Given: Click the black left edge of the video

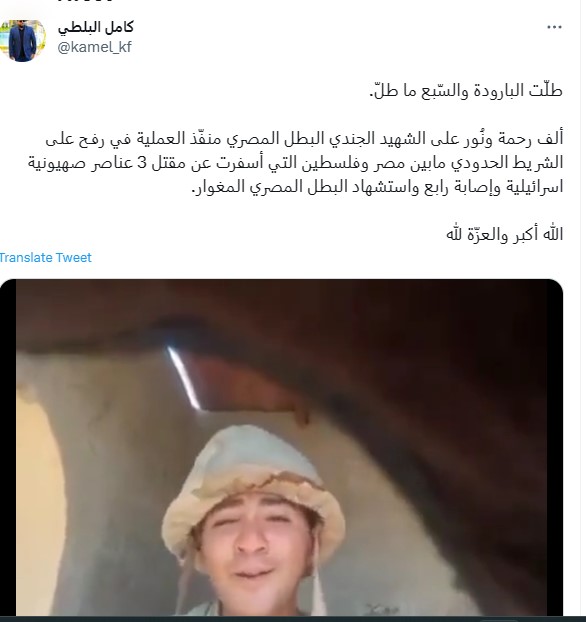Looking at the screenshot, I should (8, 447).
